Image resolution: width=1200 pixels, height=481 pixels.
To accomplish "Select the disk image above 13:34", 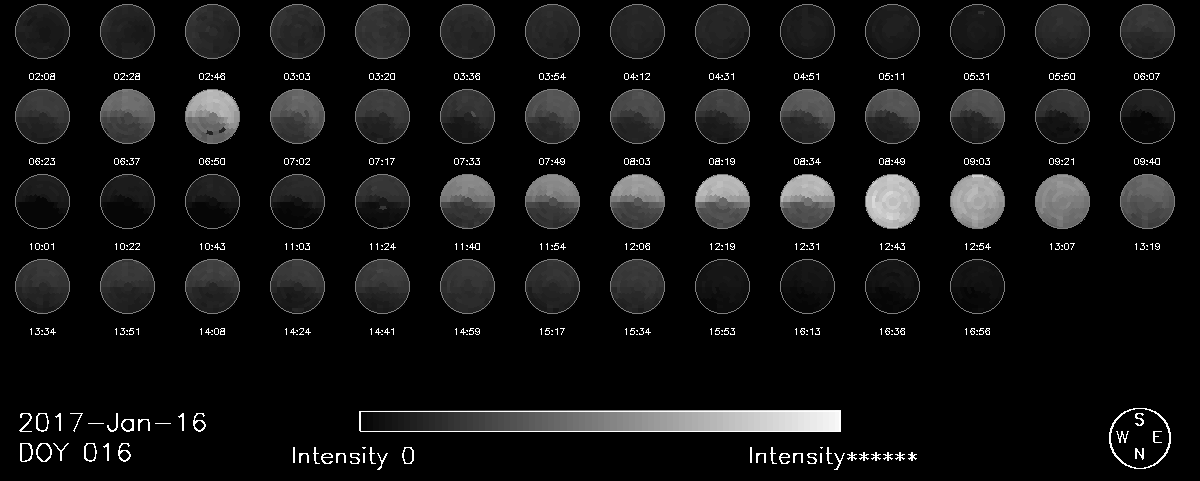I will pyautogui.click(x=42, y=288).
